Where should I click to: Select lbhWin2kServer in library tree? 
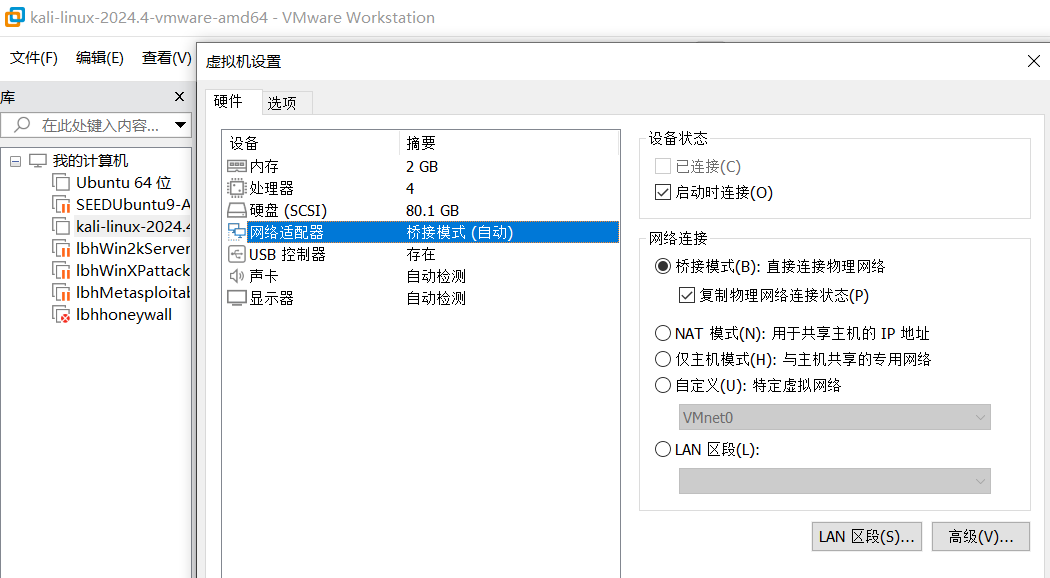[x=133, y=248]
